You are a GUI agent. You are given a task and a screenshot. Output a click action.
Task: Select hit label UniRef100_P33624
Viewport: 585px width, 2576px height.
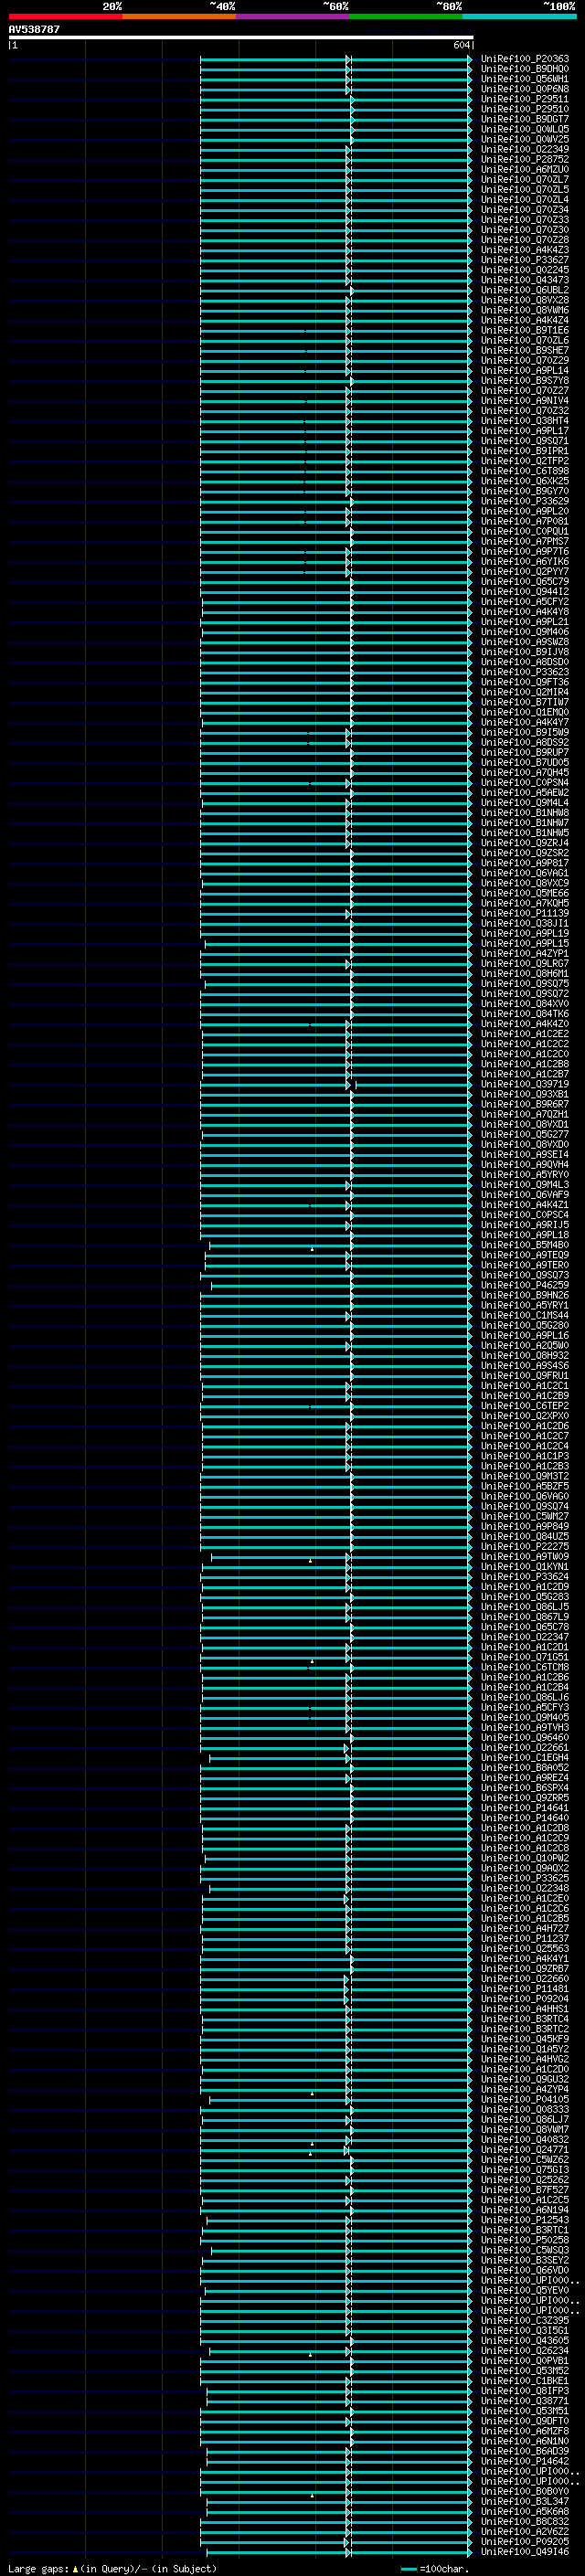(x=525, y=1577)
